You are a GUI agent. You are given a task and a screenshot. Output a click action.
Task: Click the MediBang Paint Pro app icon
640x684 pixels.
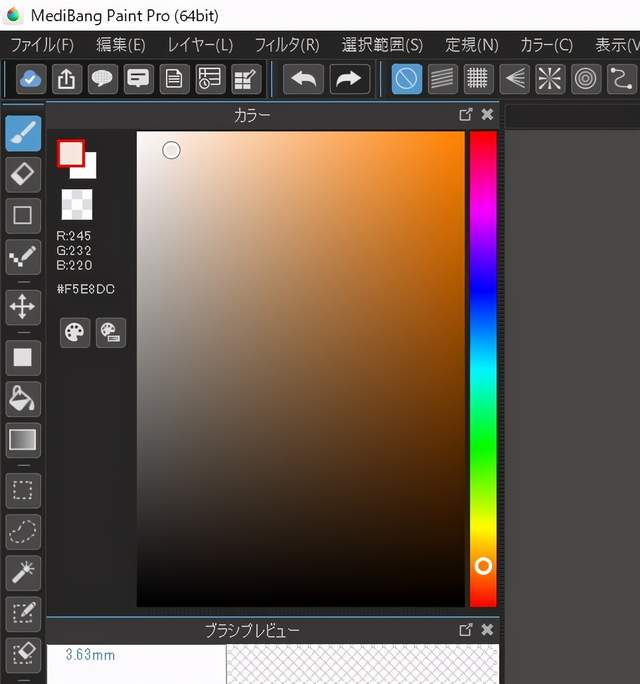coord(14,15)
